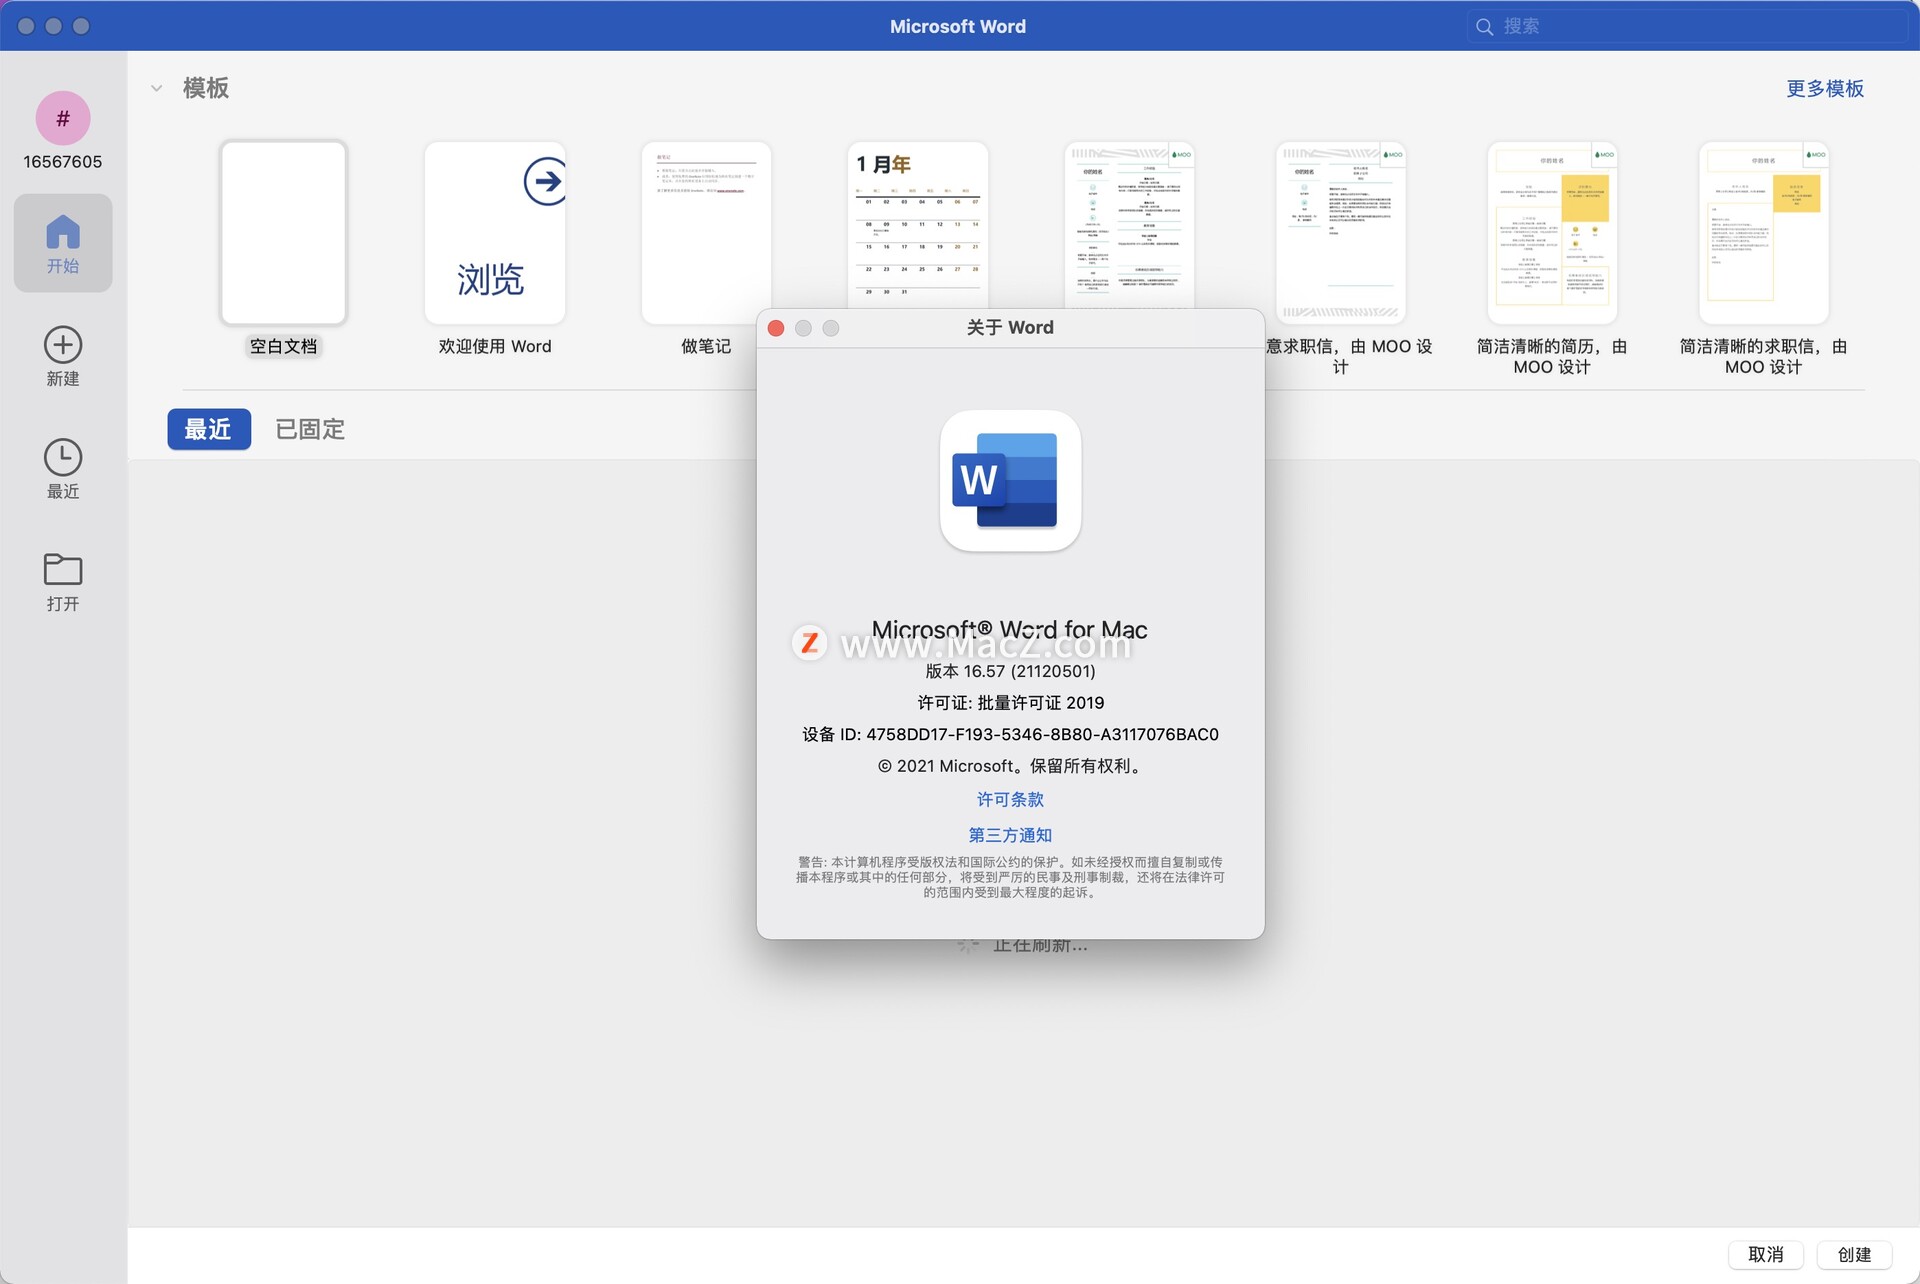This screenshot has width=1920, height=1284.
Task: Click the account name 16567605
Action: [x=63, y=162]
